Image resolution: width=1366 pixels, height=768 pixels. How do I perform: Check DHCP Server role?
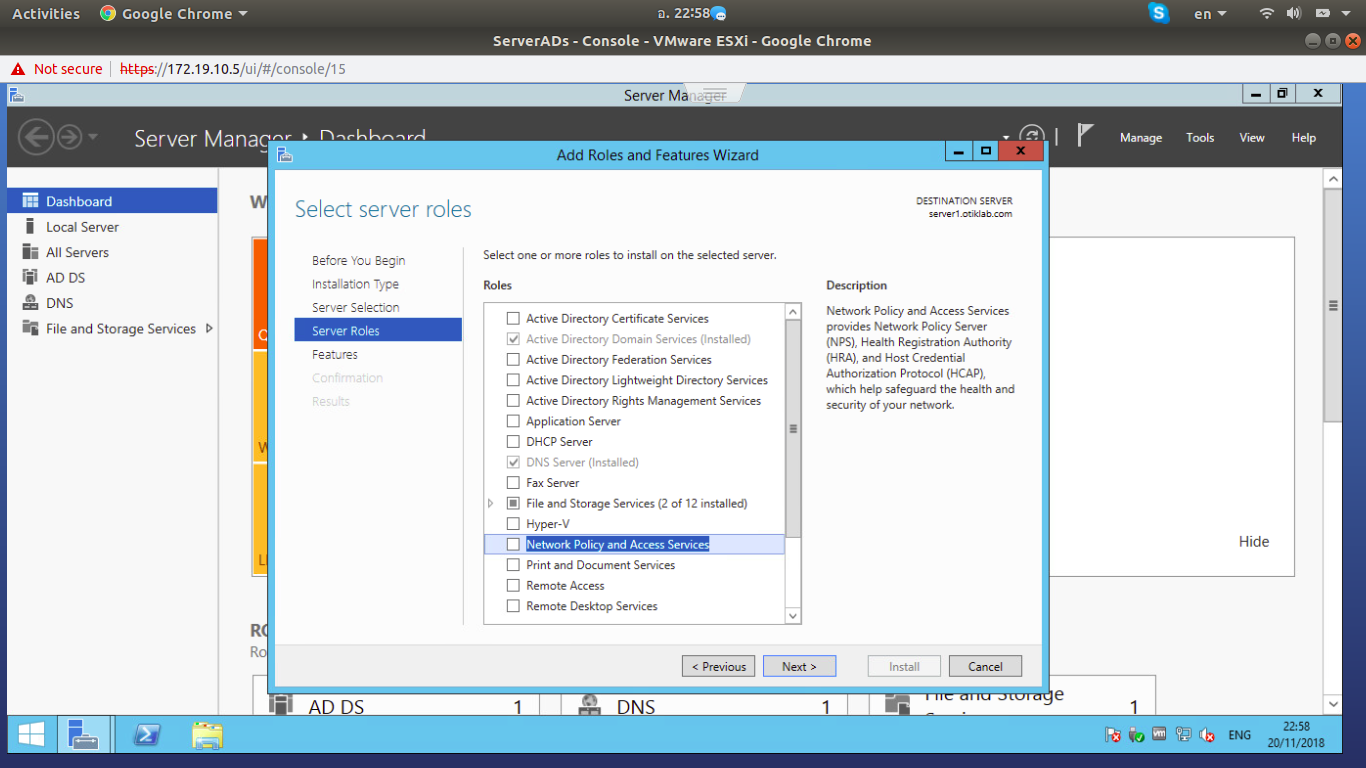click(513, 441)
